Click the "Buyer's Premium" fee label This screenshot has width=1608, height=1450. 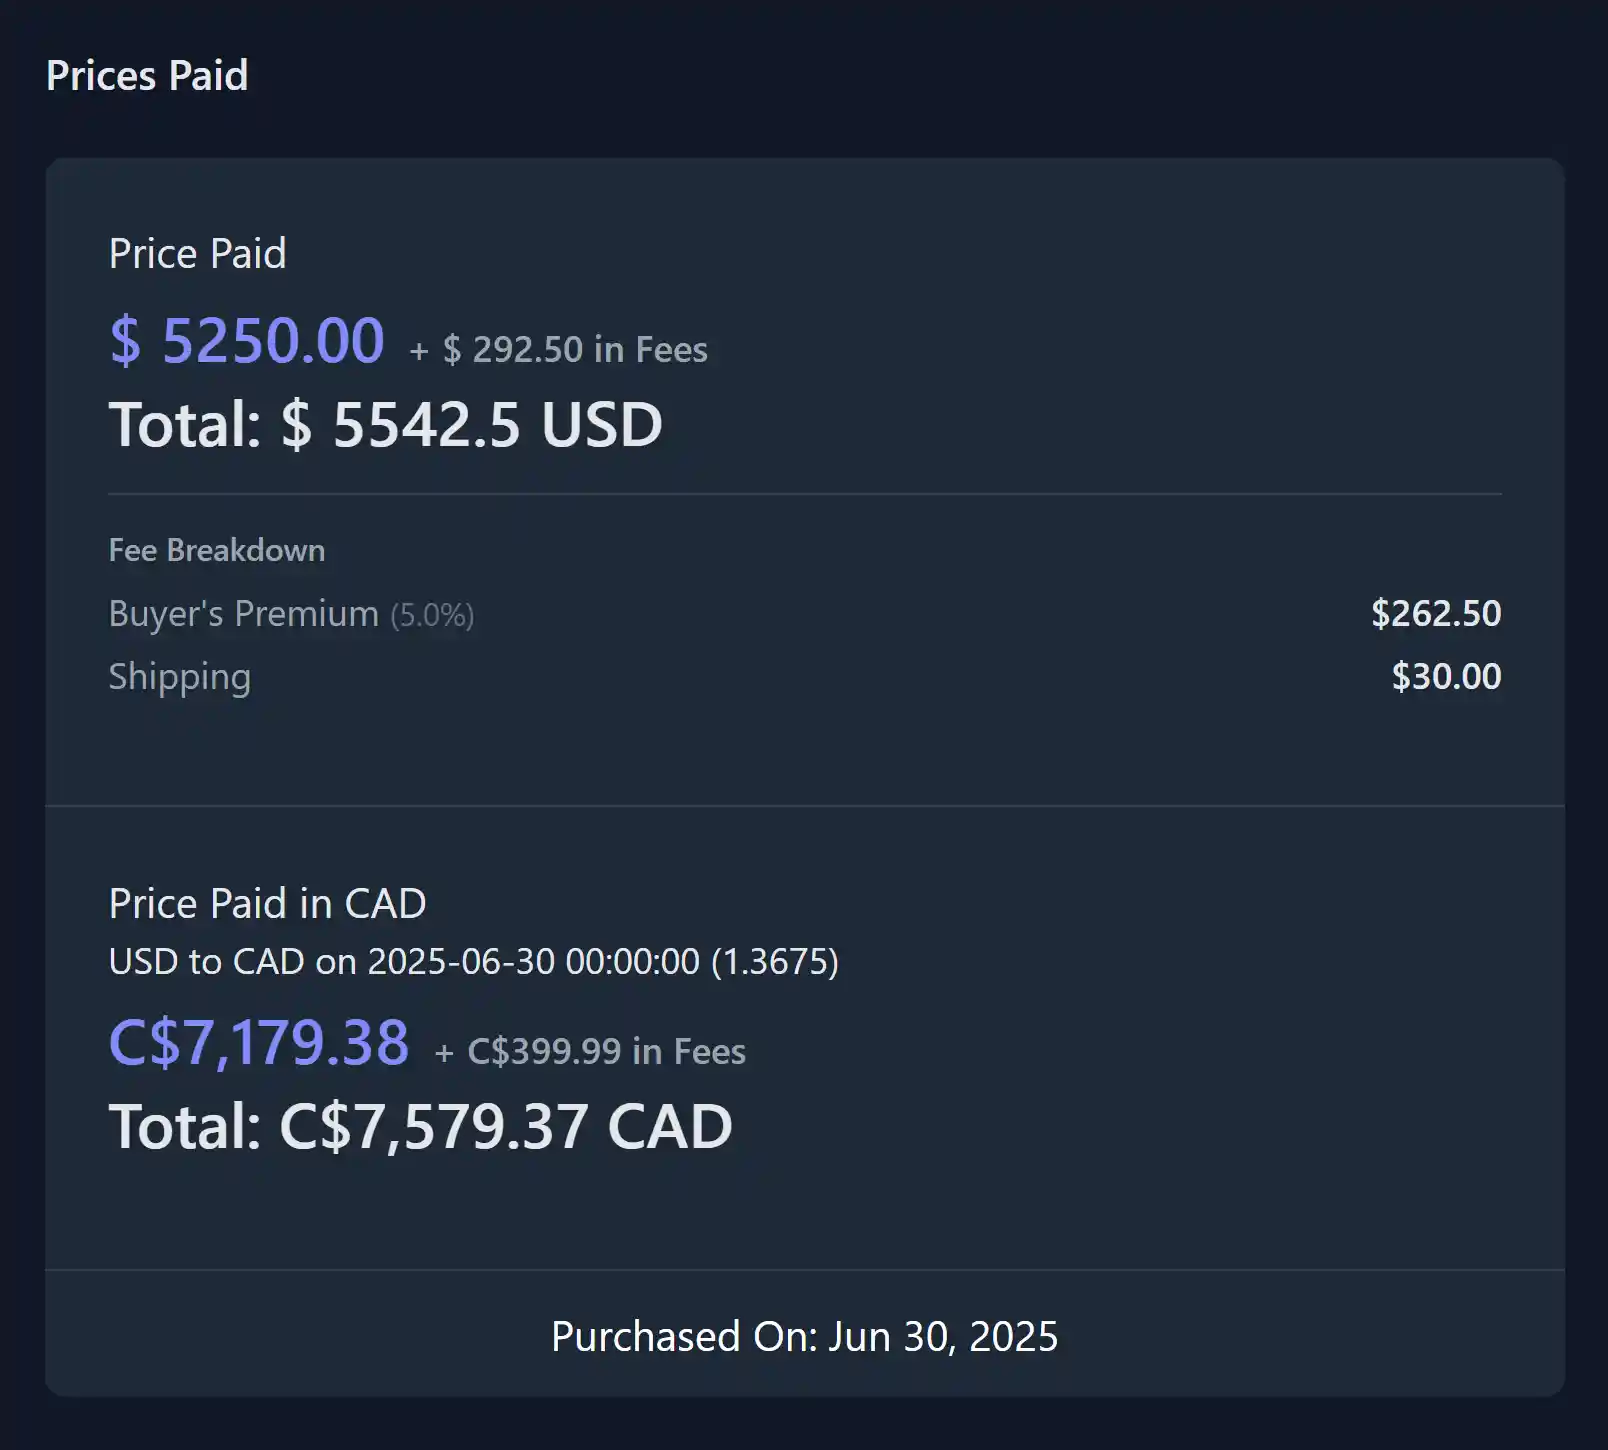click(243, 614)
